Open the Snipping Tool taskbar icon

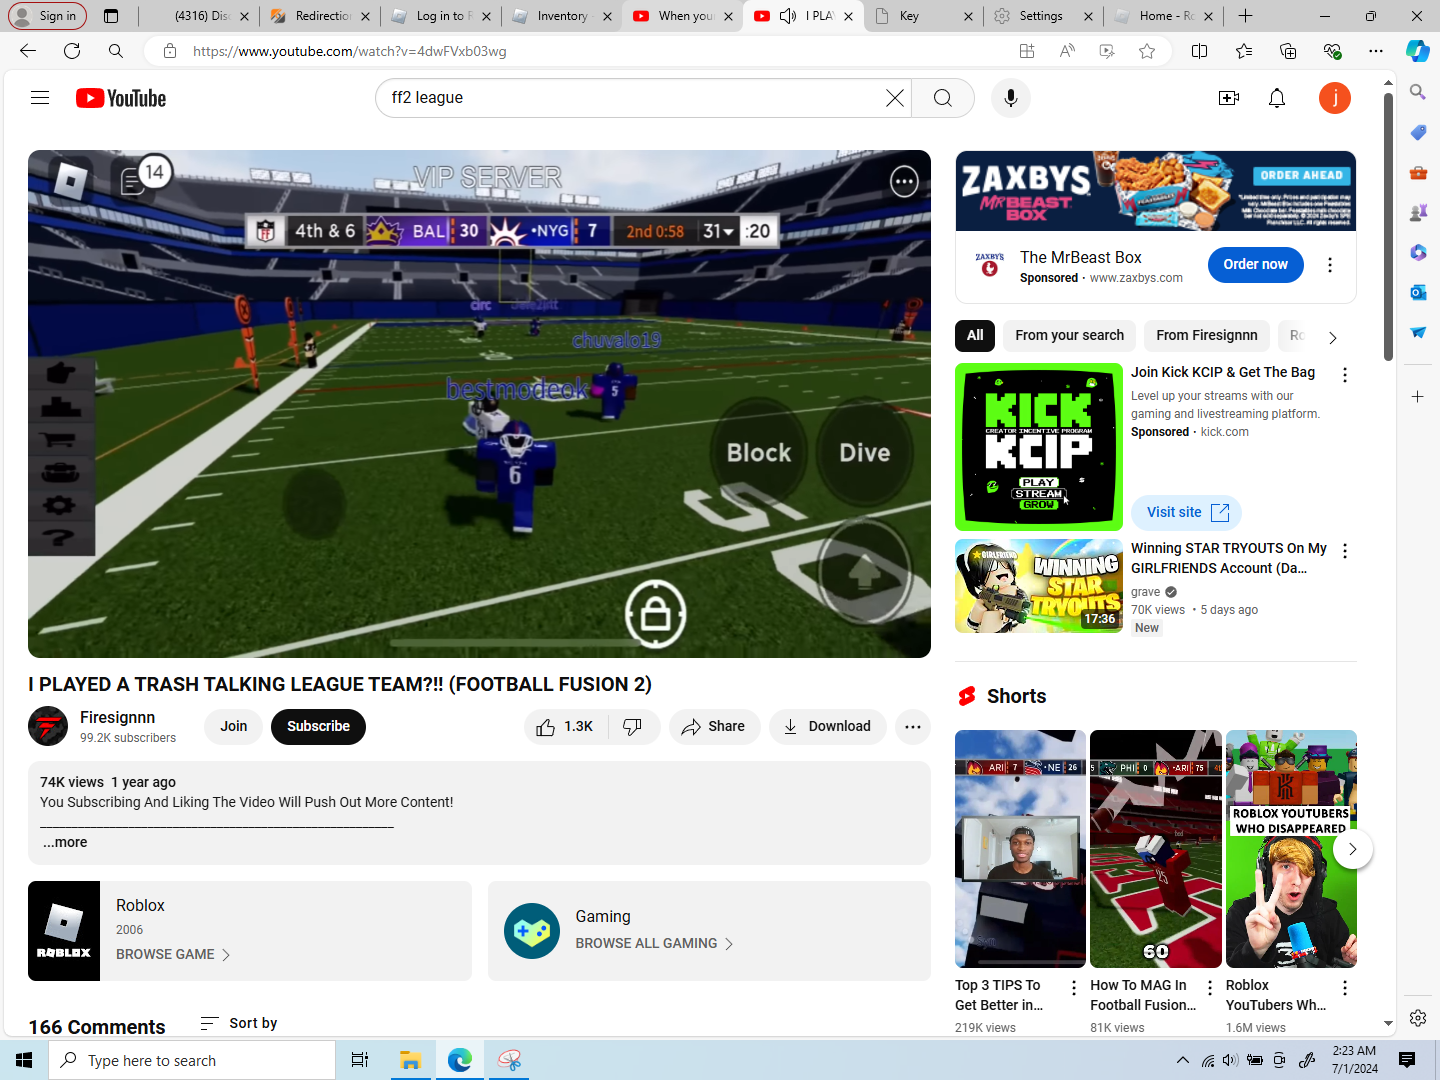point(510,1060)
